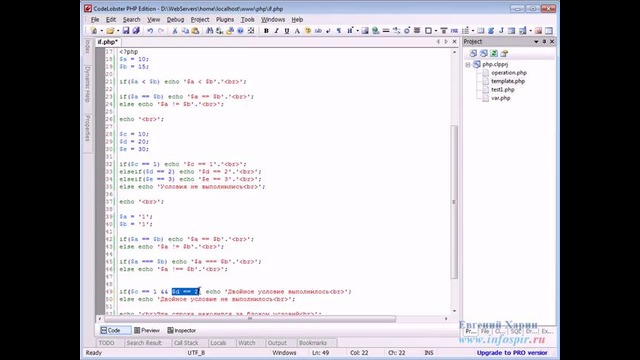Click the Save file toolbar icon
The height and width of the screenshot is (360, 640).
(126, 31)
